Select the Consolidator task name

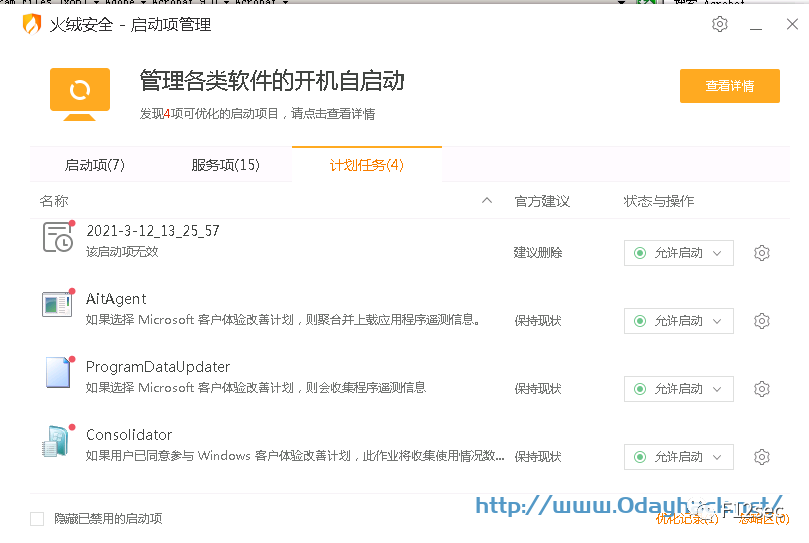tap(129, 435)
